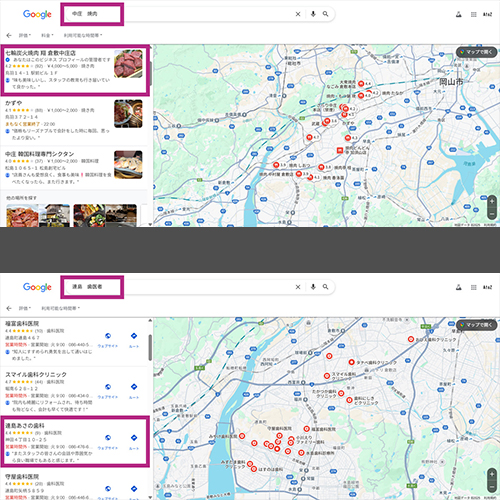Click the magnifier icon in 中庄 焼肉 search bar

(x=326, y=14)
